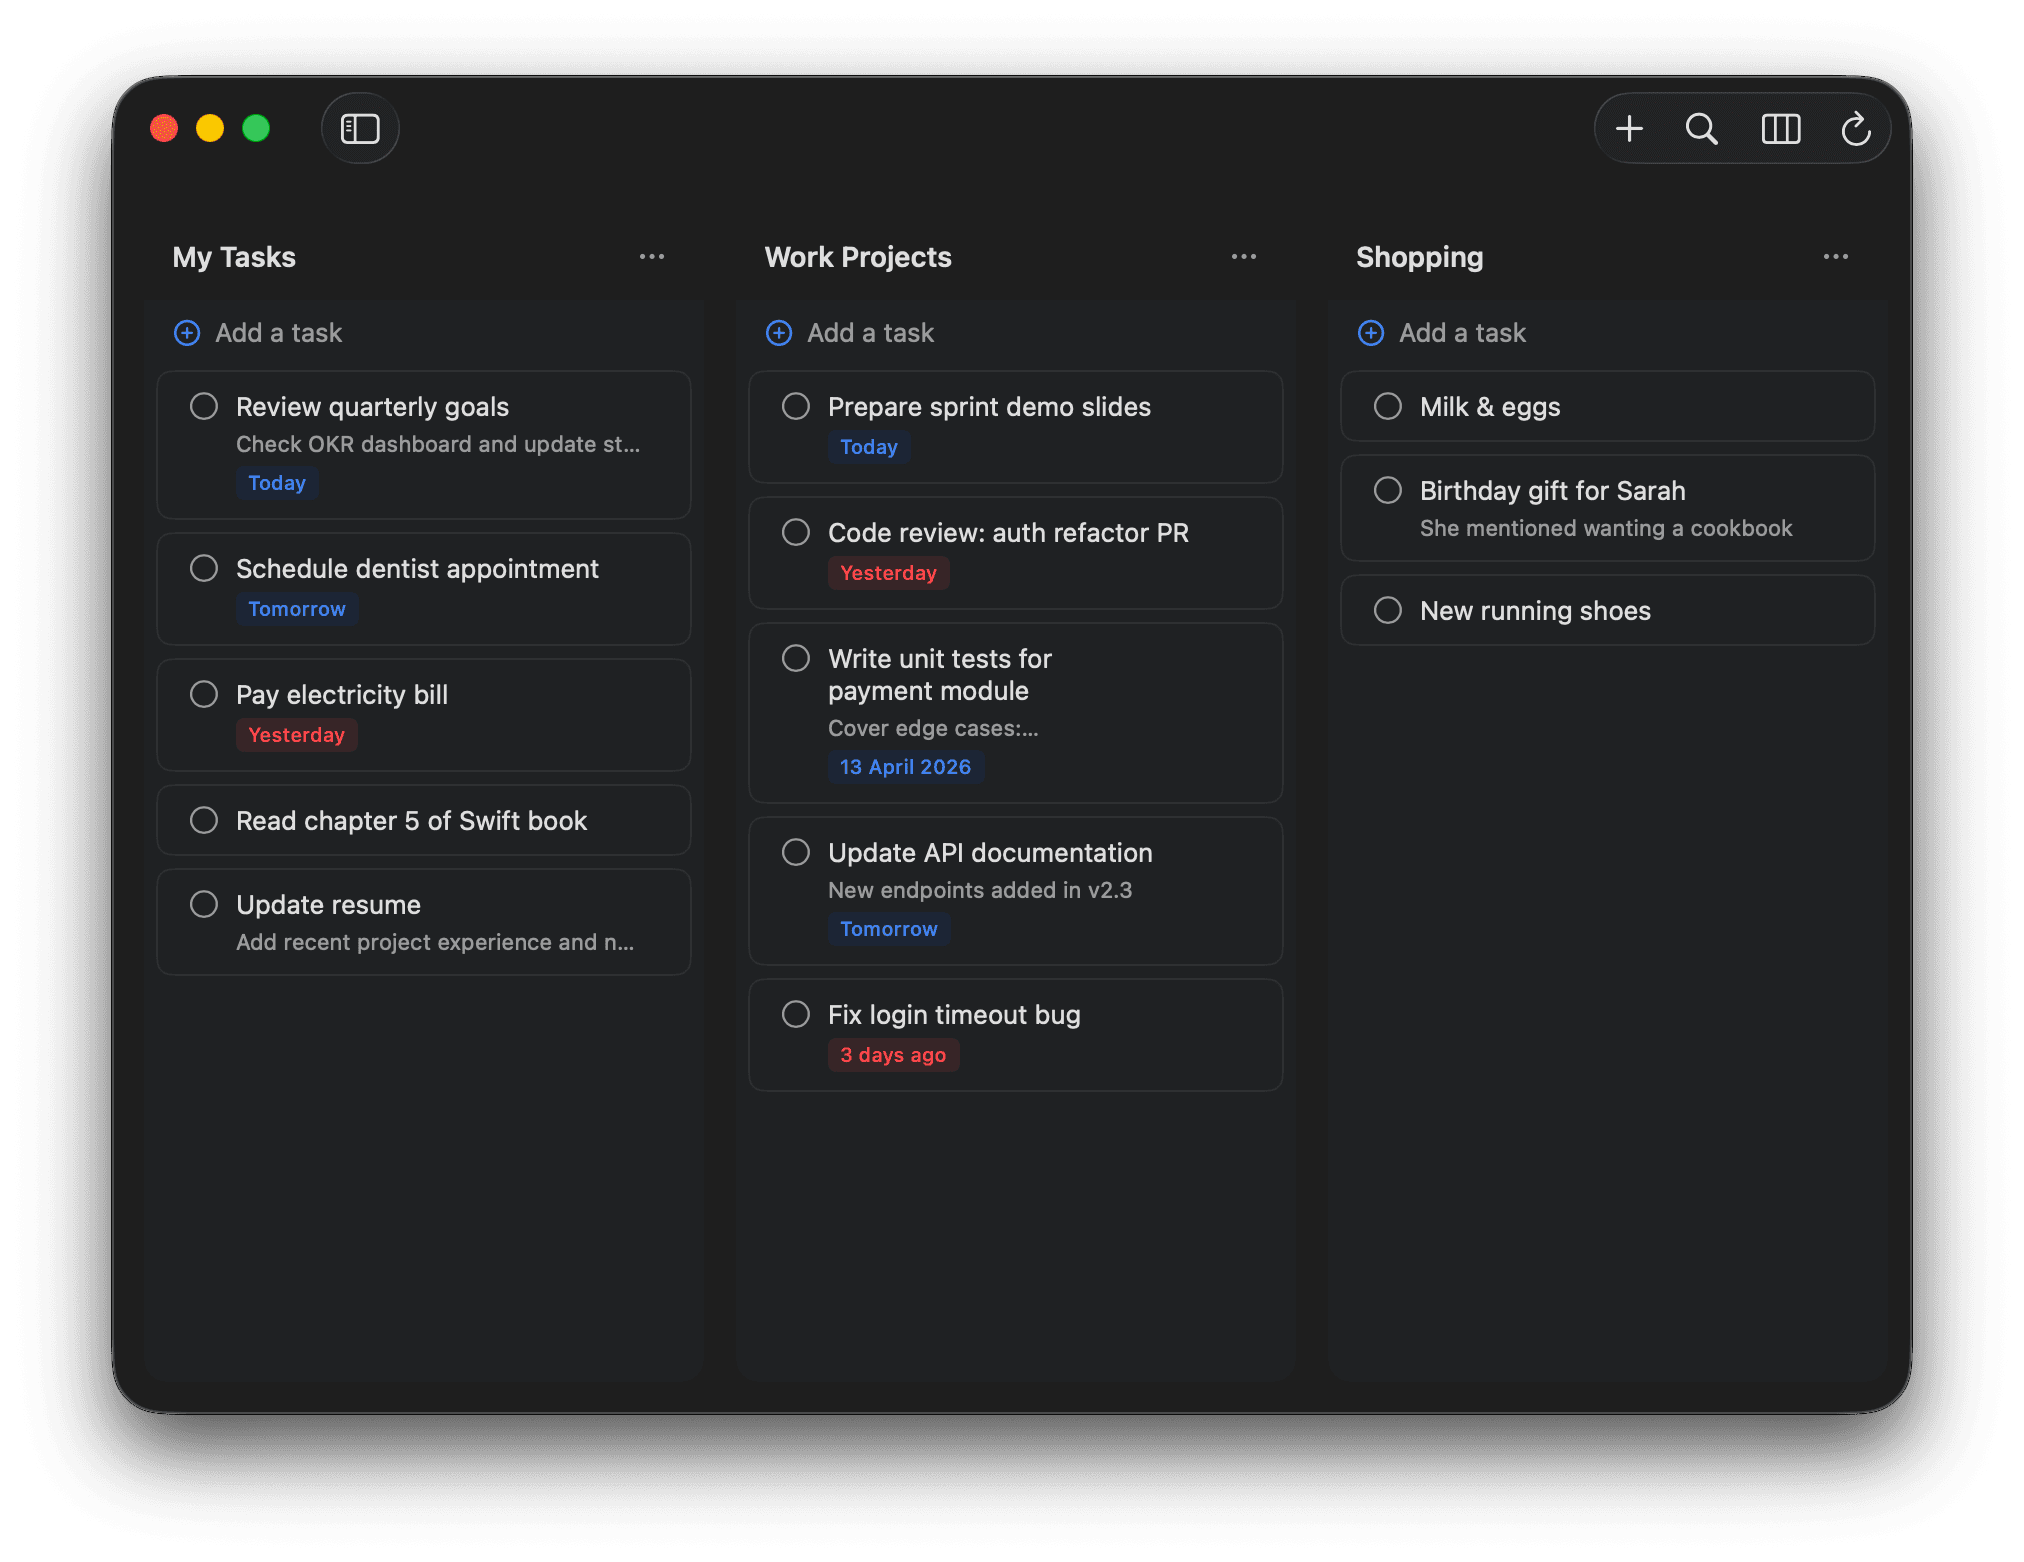Open My Tasks list options menu
The image size is (2024, 1562).
652,257
